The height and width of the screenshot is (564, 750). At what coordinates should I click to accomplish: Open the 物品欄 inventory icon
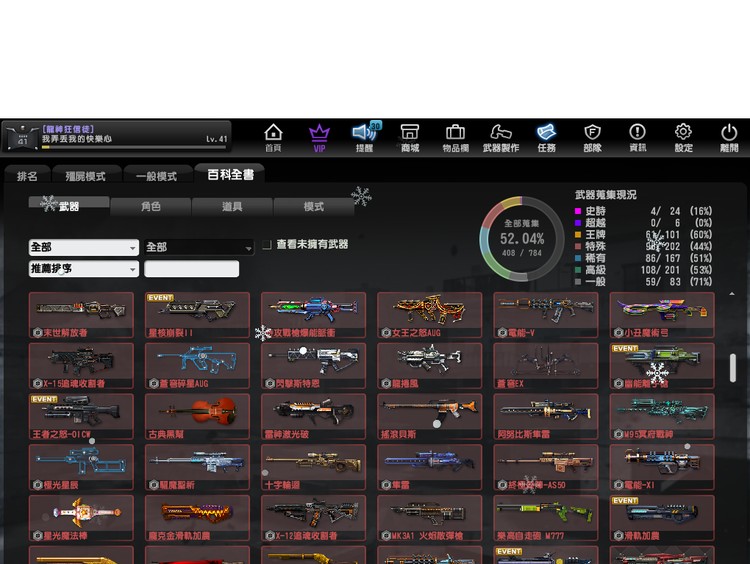click(x=455, y=137)
